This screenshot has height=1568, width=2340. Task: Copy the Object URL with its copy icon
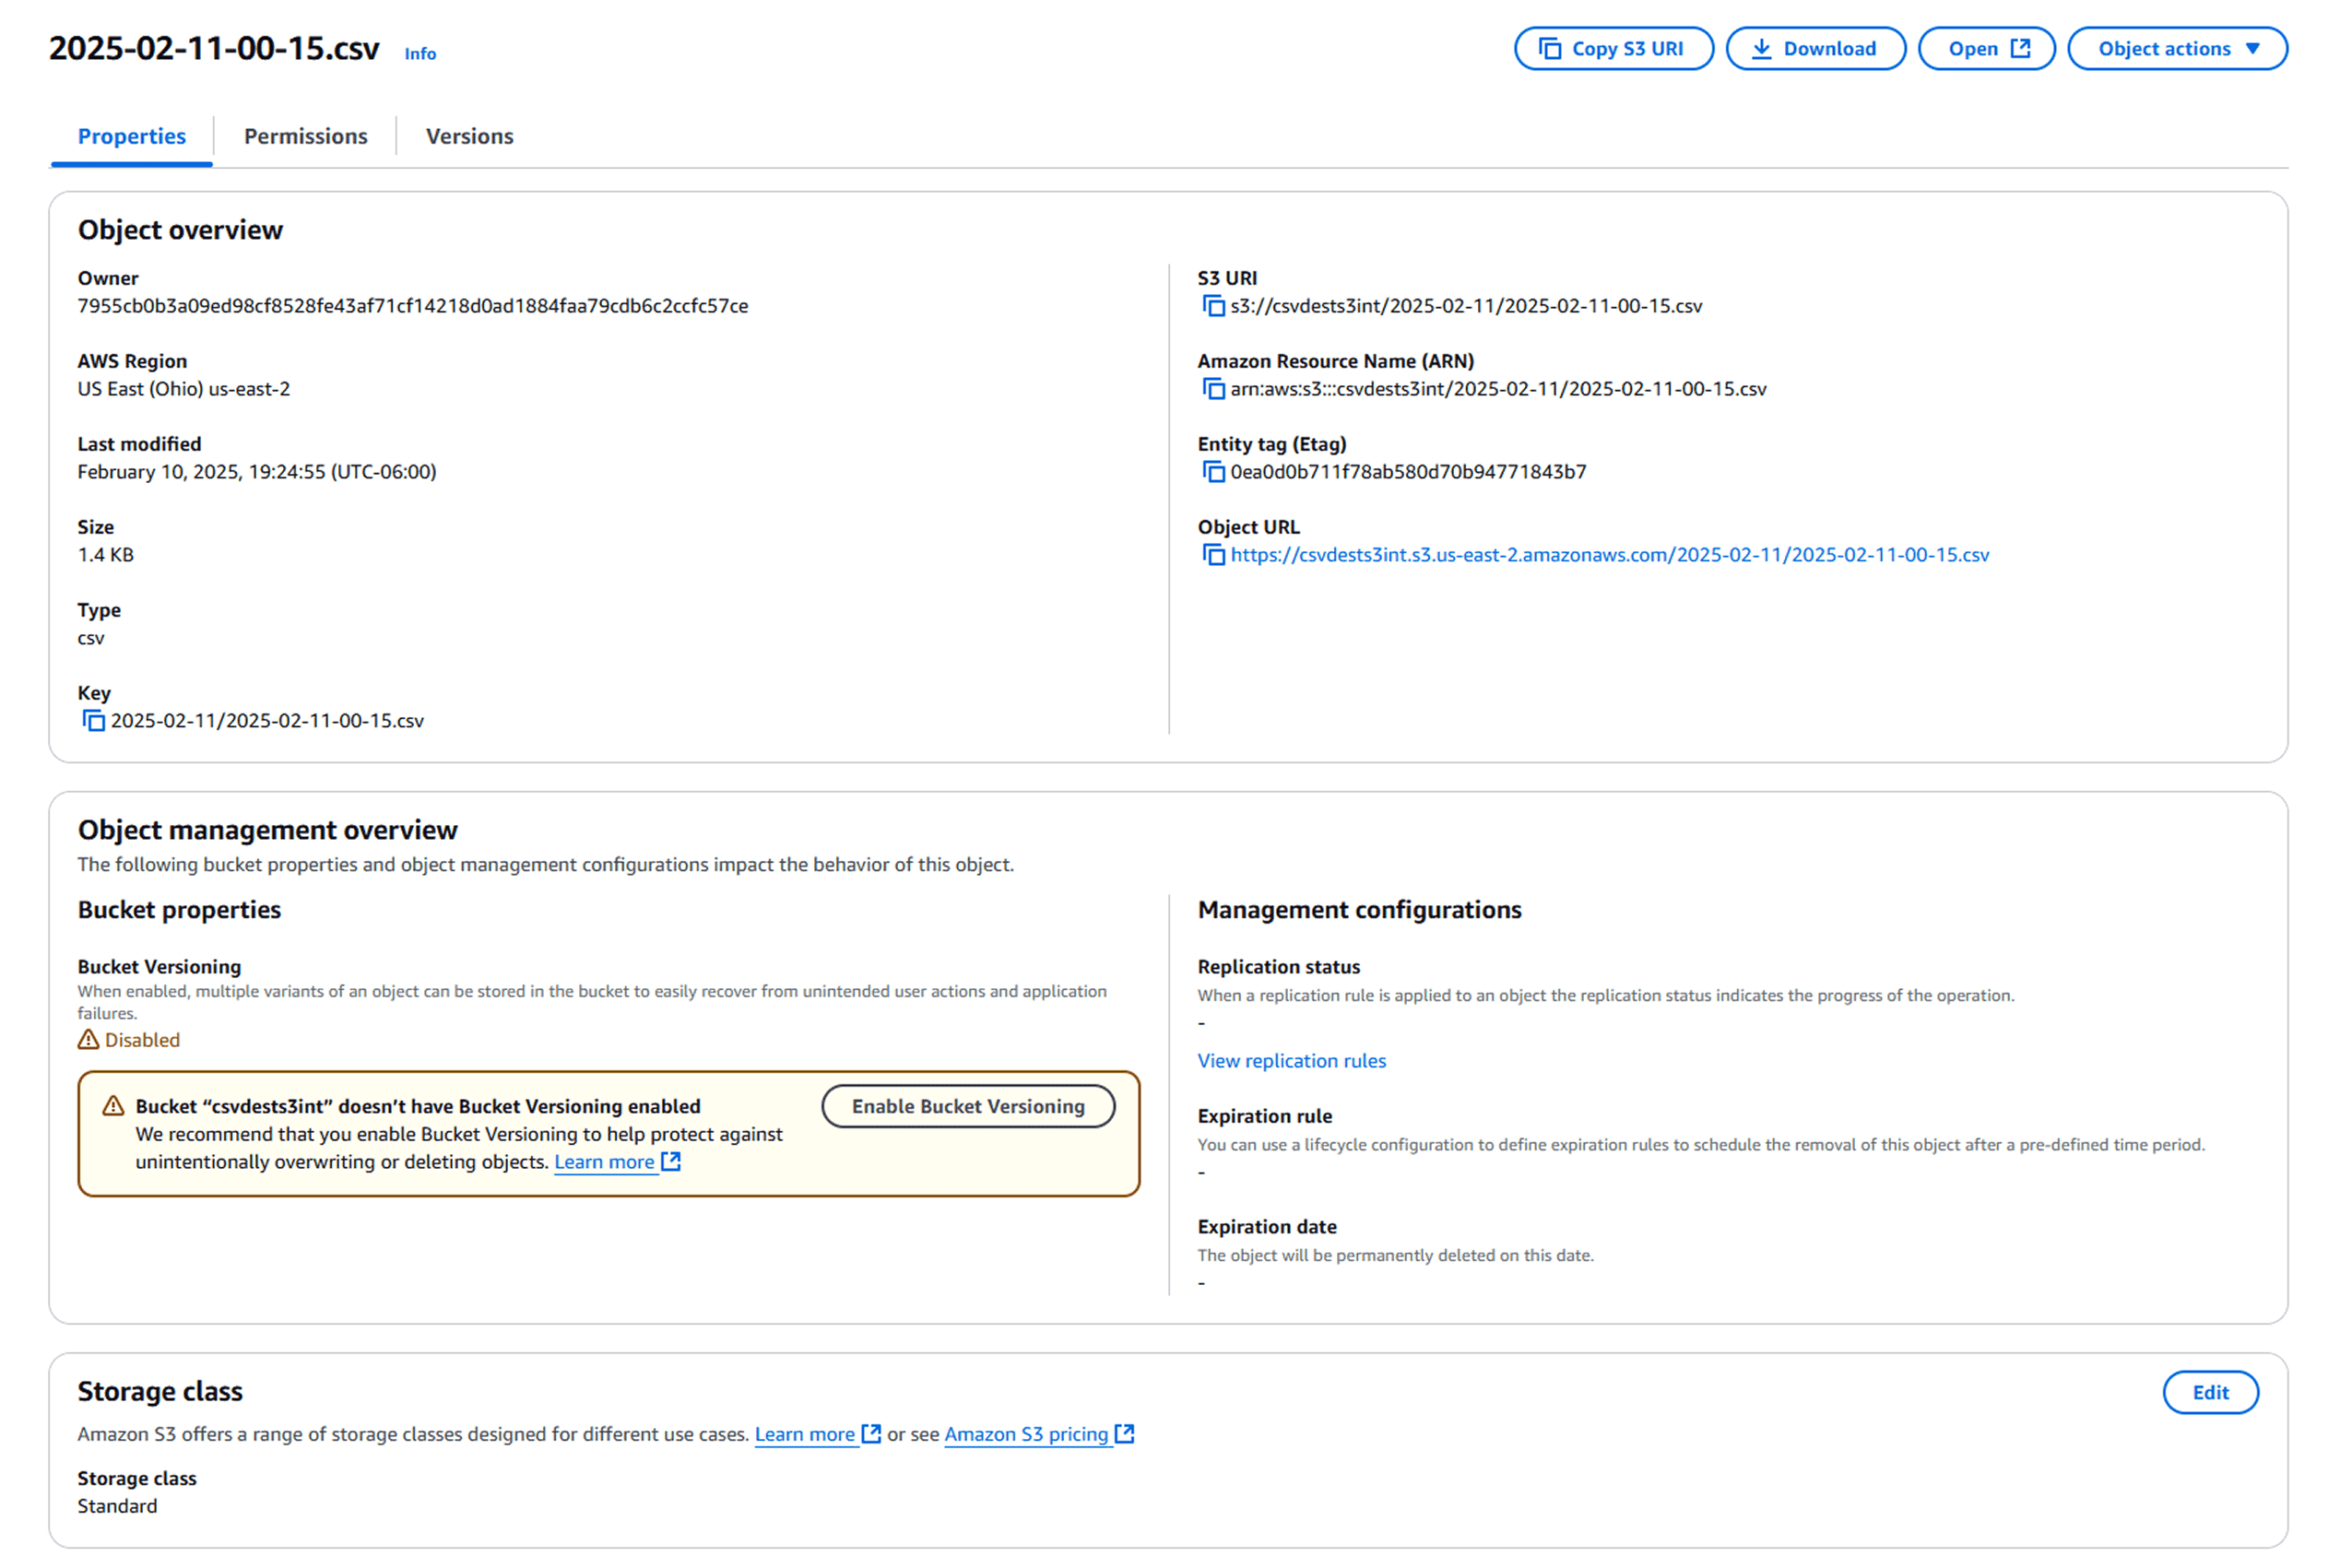click(1213, 554)
